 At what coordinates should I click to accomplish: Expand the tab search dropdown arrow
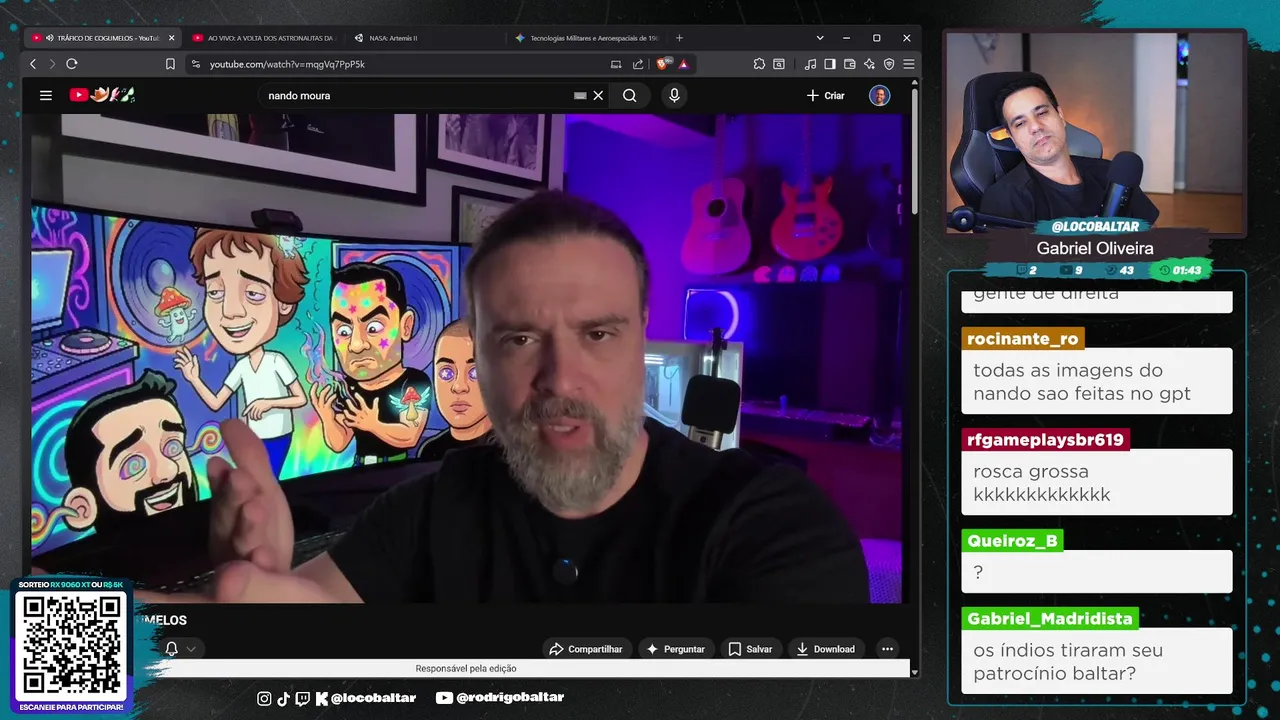click(x=820, y=38)
